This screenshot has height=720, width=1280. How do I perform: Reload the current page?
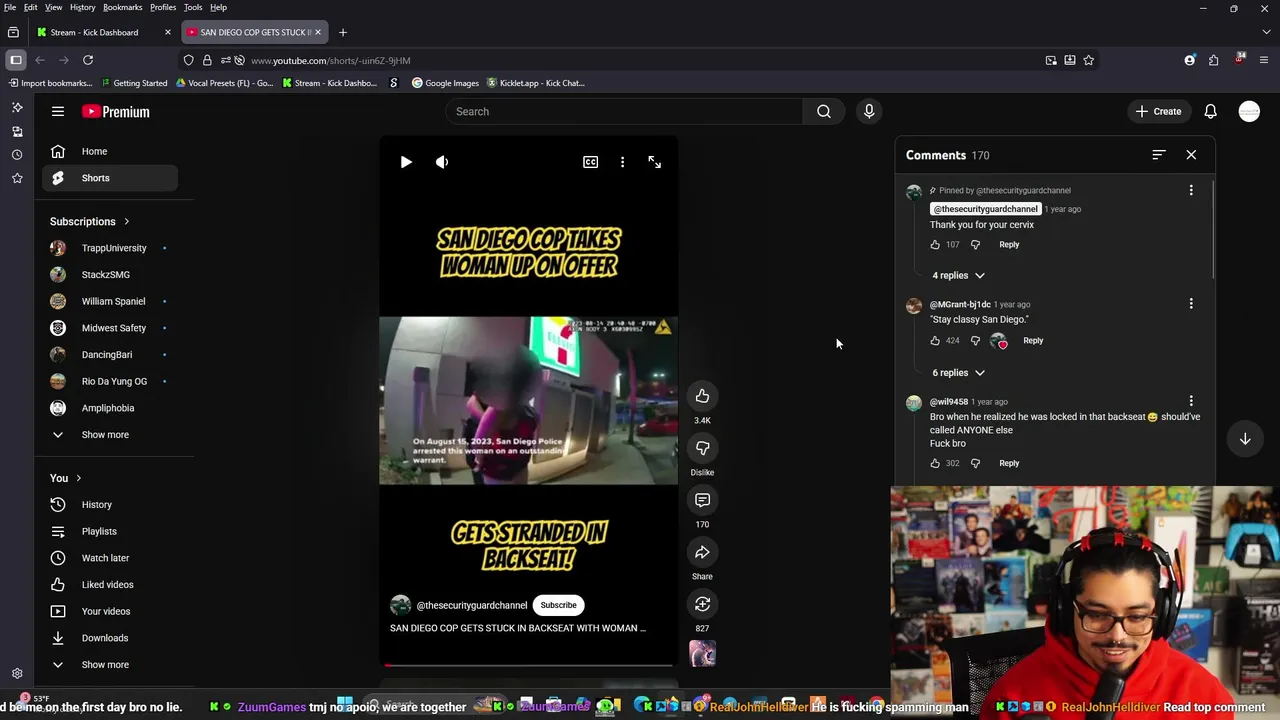88,60
